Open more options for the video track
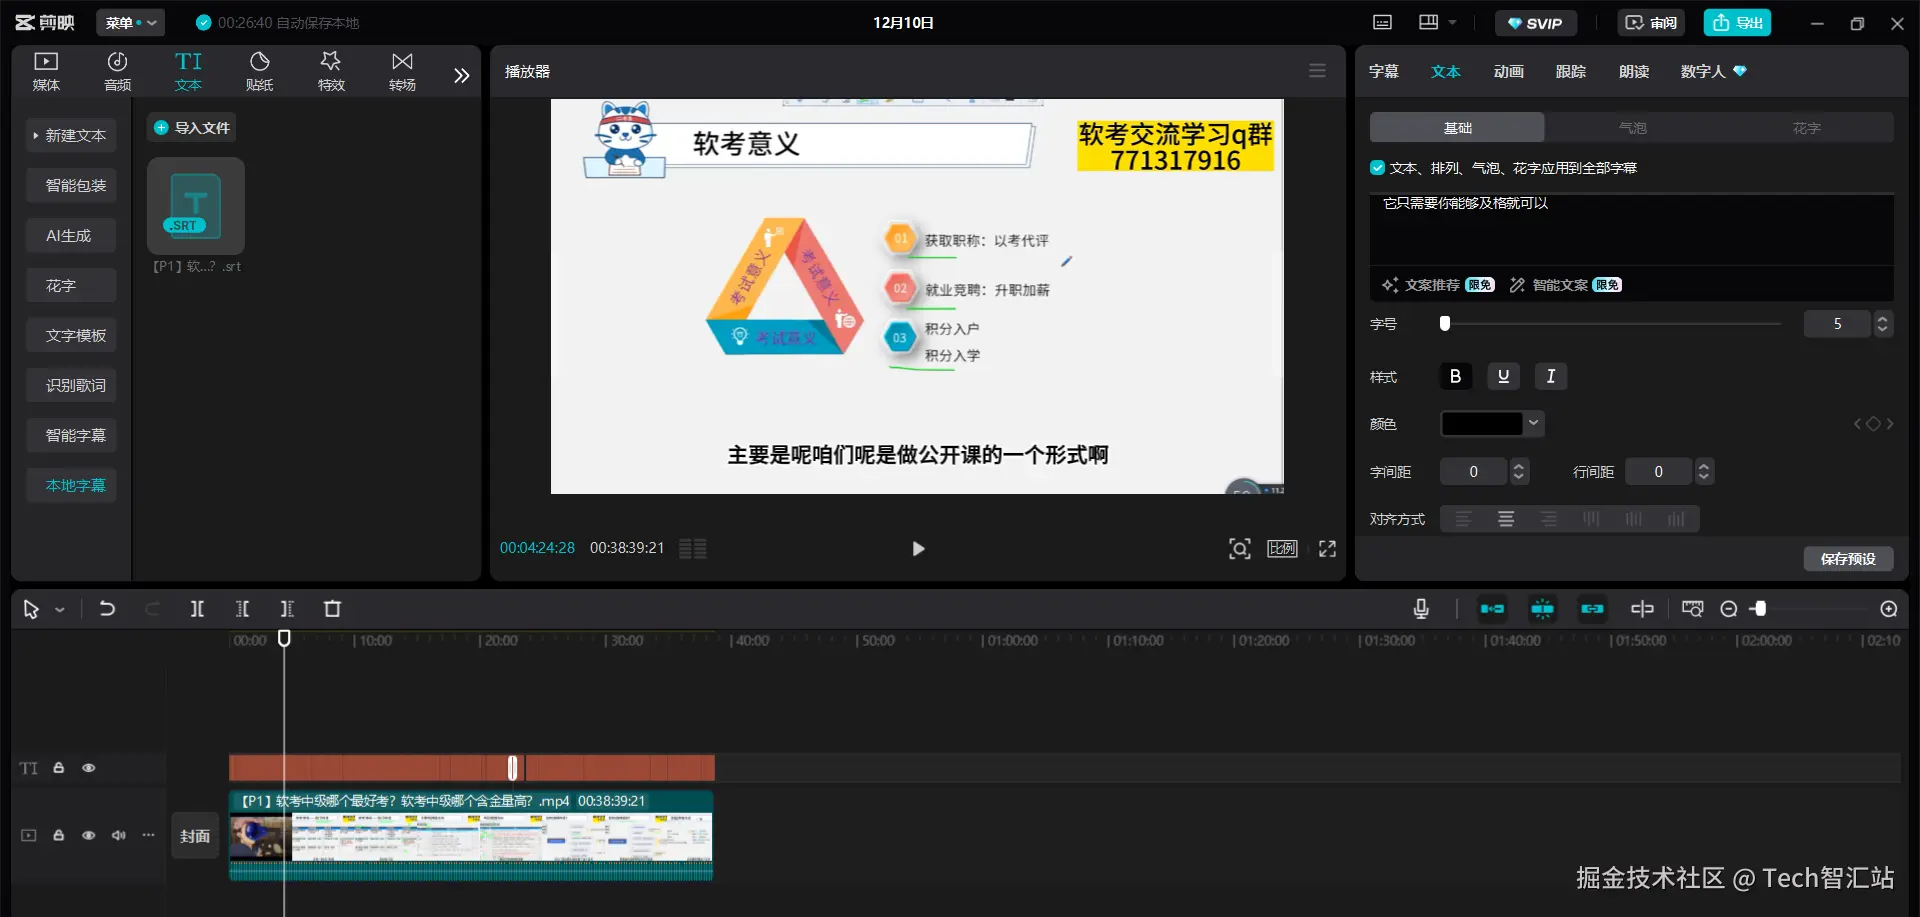Screen dimensions: 1920x917 [149, 835]
